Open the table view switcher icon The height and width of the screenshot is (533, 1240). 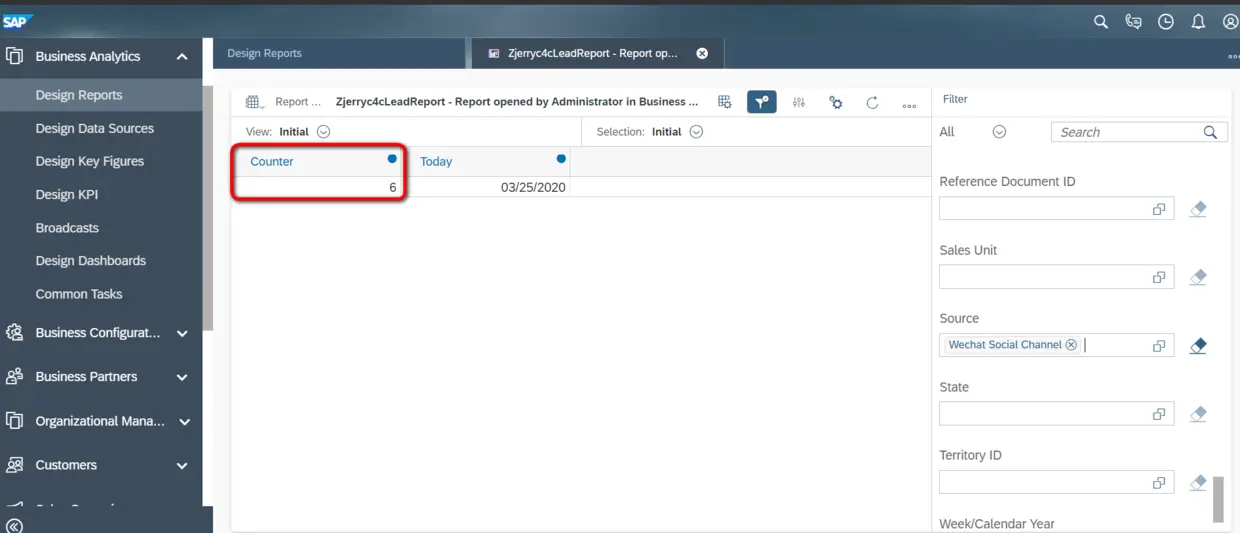(254, 102)
